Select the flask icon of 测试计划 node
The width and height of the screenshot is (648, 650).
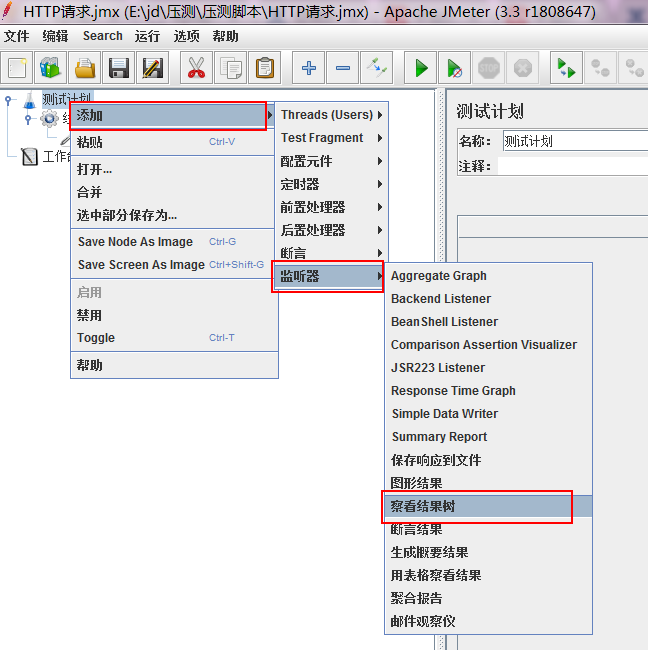click(30, 101)
